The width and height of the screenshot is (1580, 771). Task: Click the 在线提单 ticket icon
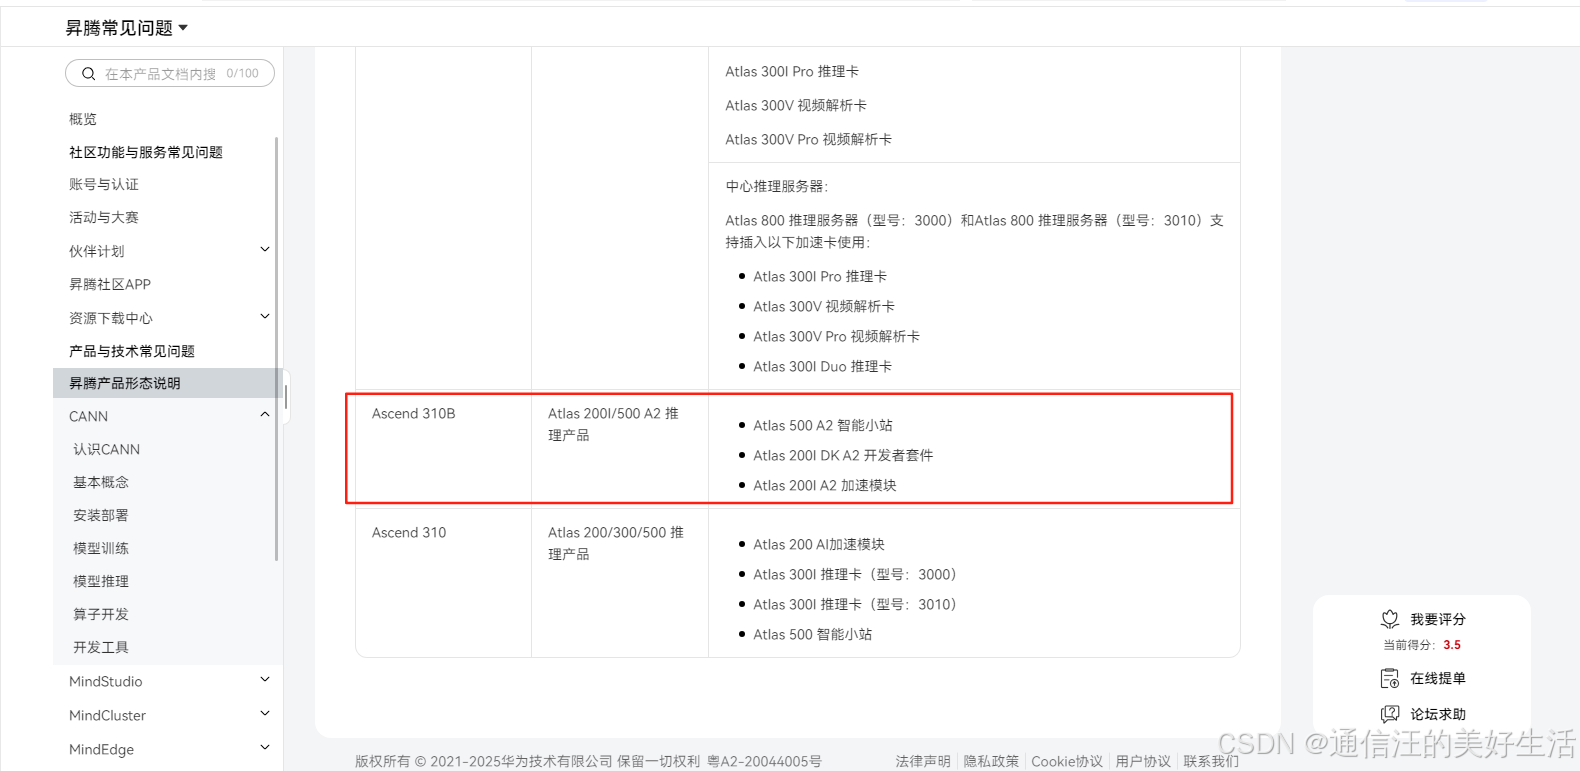click(1390, 678)
